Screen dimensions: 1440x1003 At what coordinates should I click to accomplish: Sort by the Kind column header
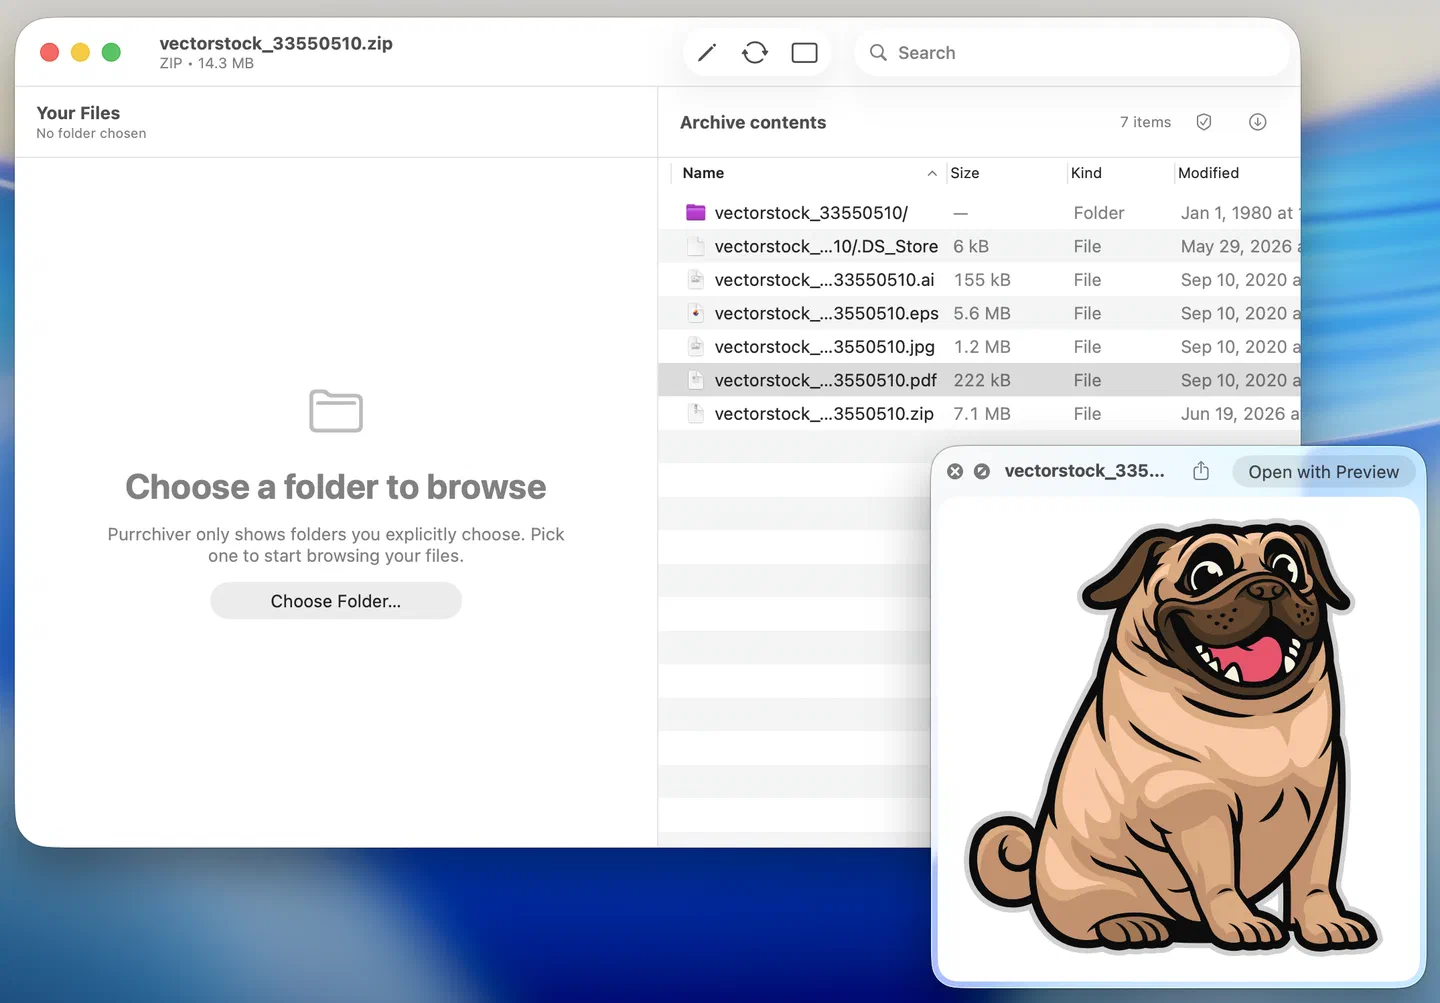[1086, 173]
